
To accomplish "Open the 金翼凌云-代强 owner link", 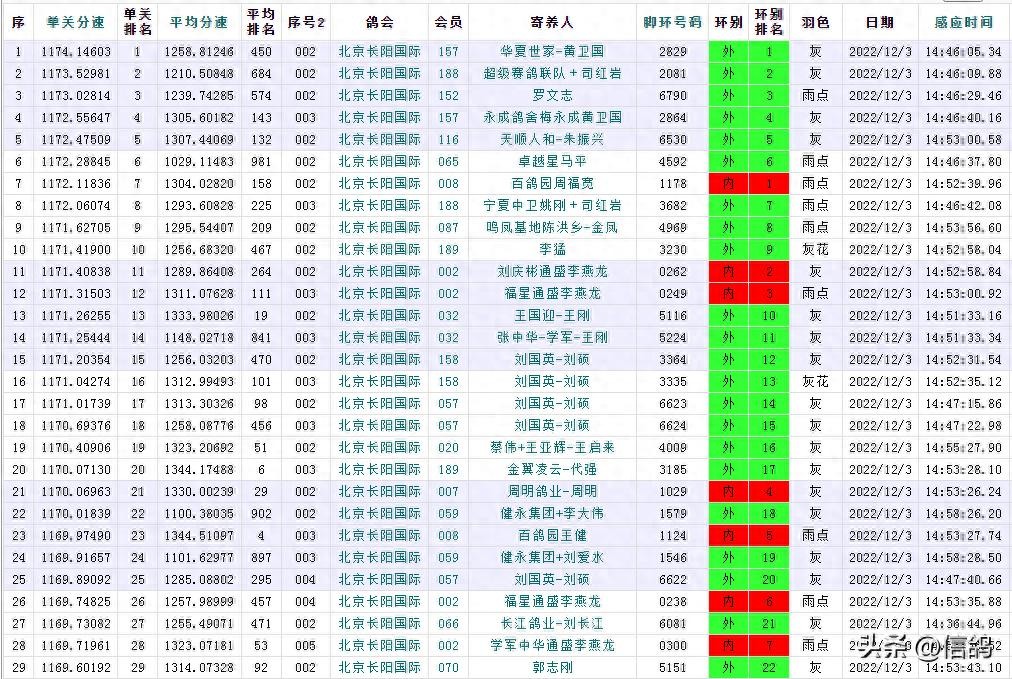I will pyautogui.click(x=552, y=469).
